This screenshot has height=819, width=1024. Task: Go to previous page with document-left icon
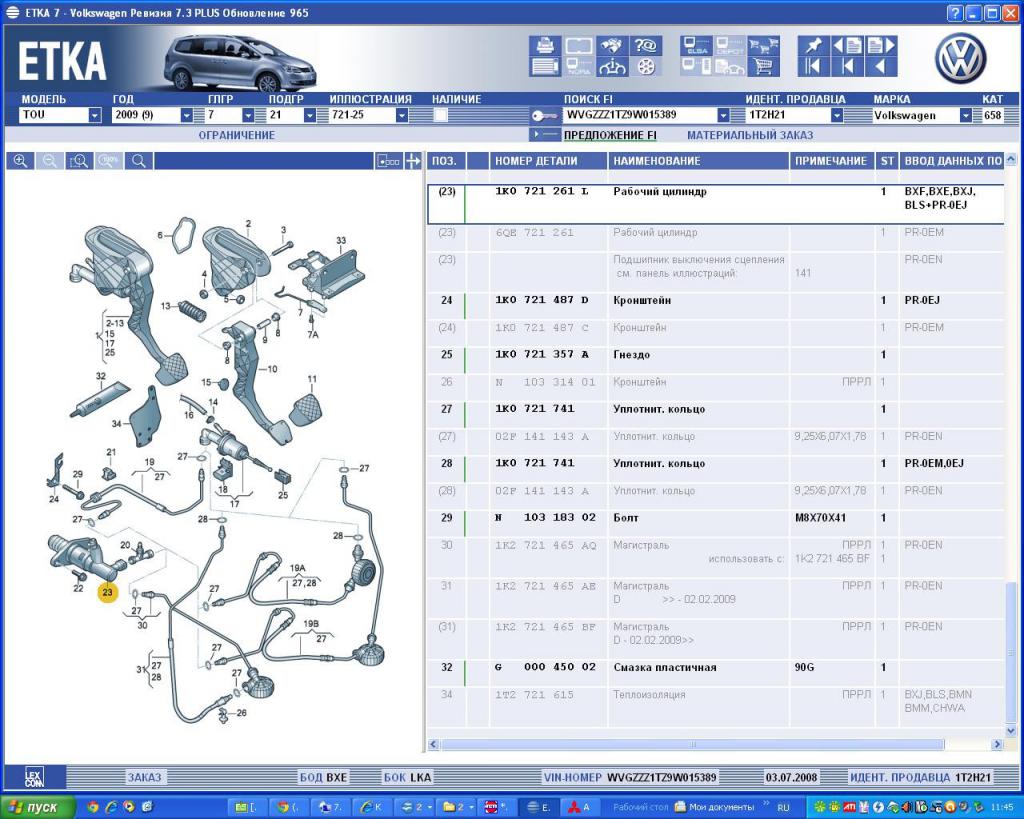click(848, 45)
